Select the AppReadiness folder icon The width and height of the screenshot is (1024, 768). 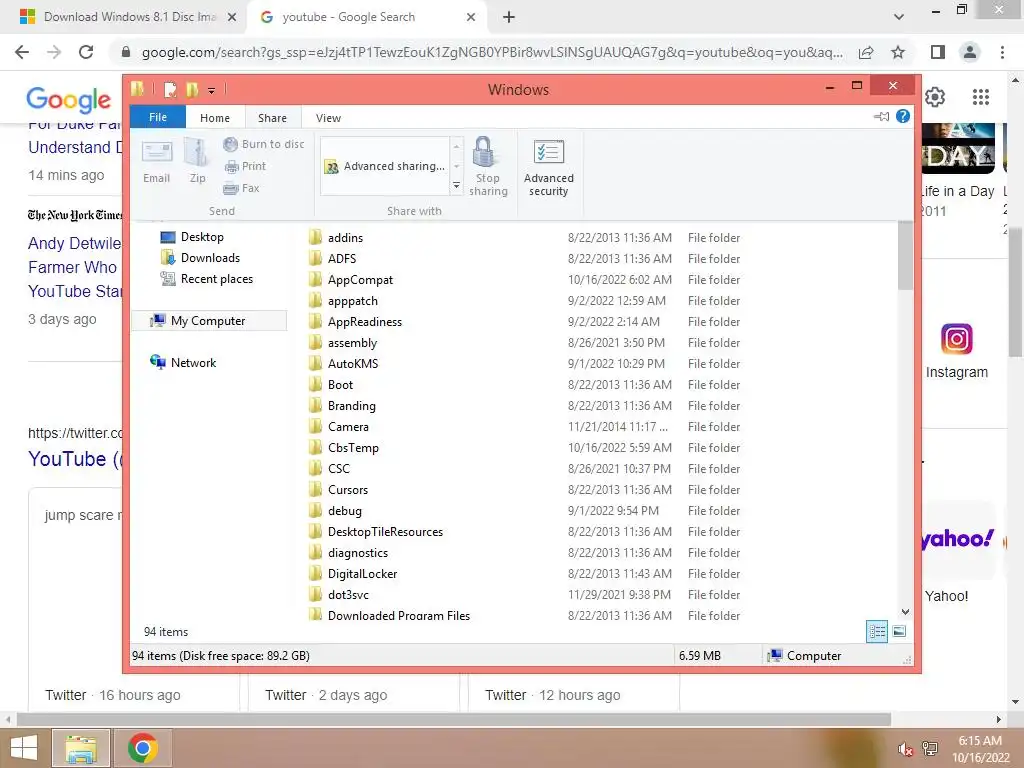315,321
